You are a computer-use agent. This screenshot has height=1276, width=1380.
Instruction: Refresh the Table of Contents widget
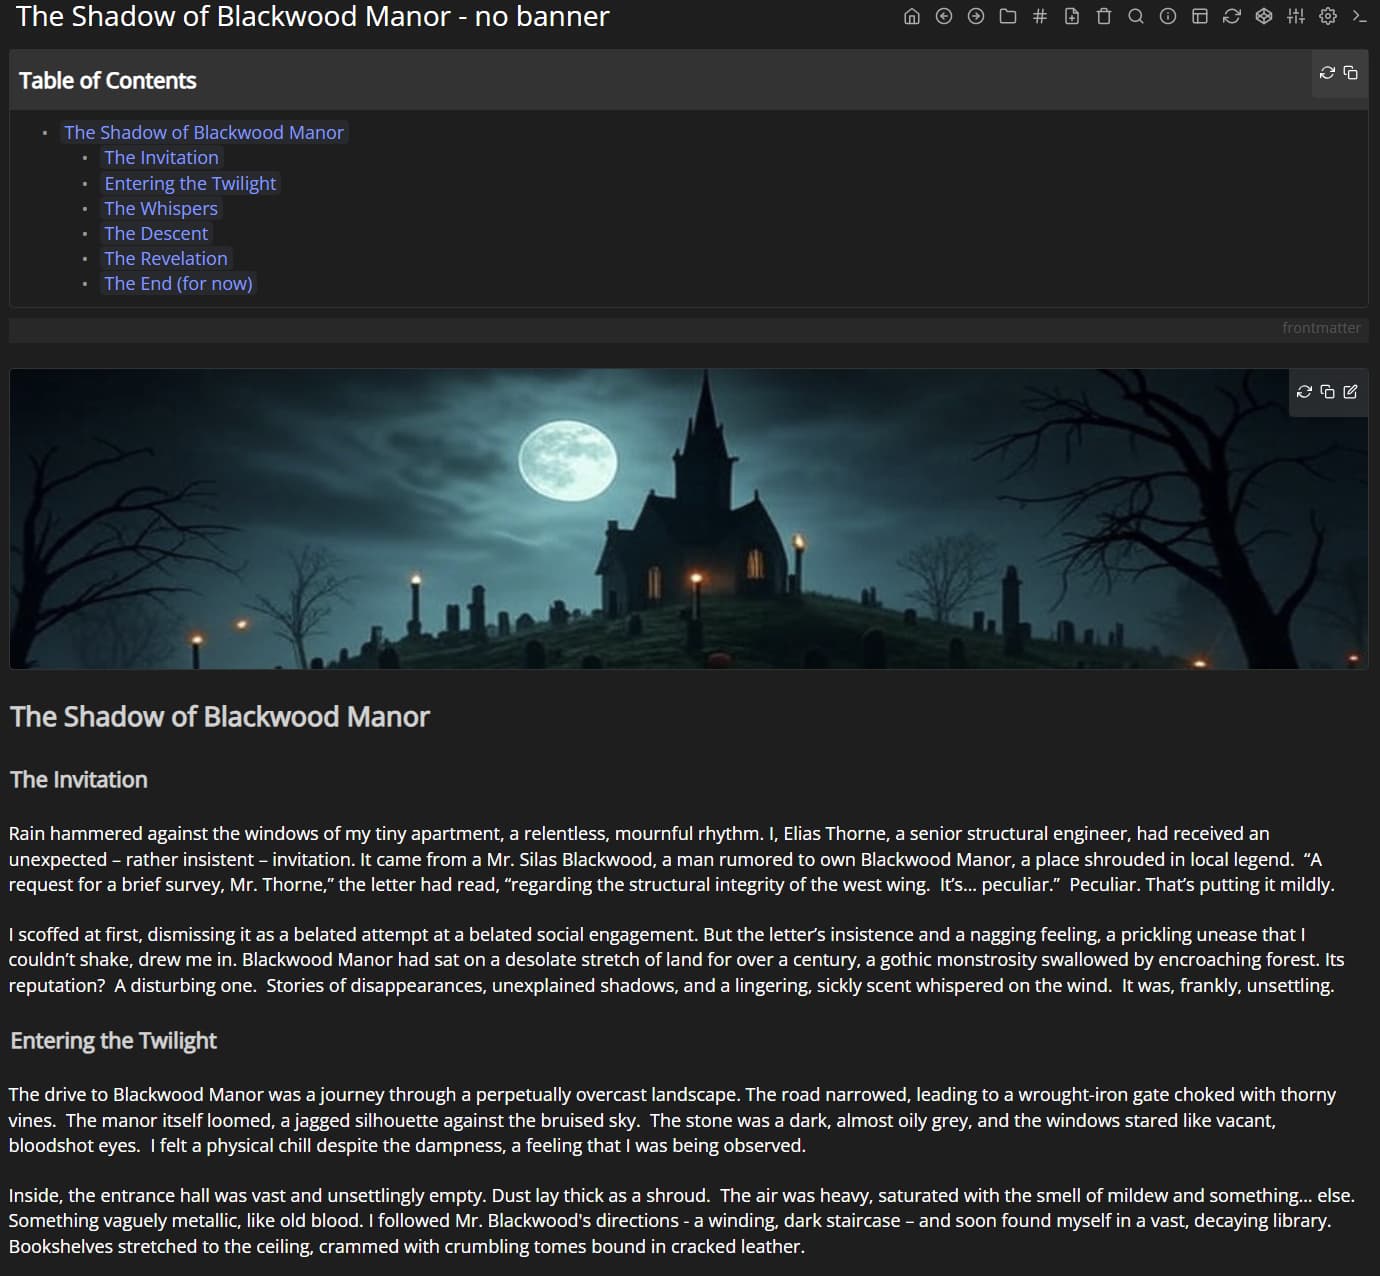[1327, 73]
